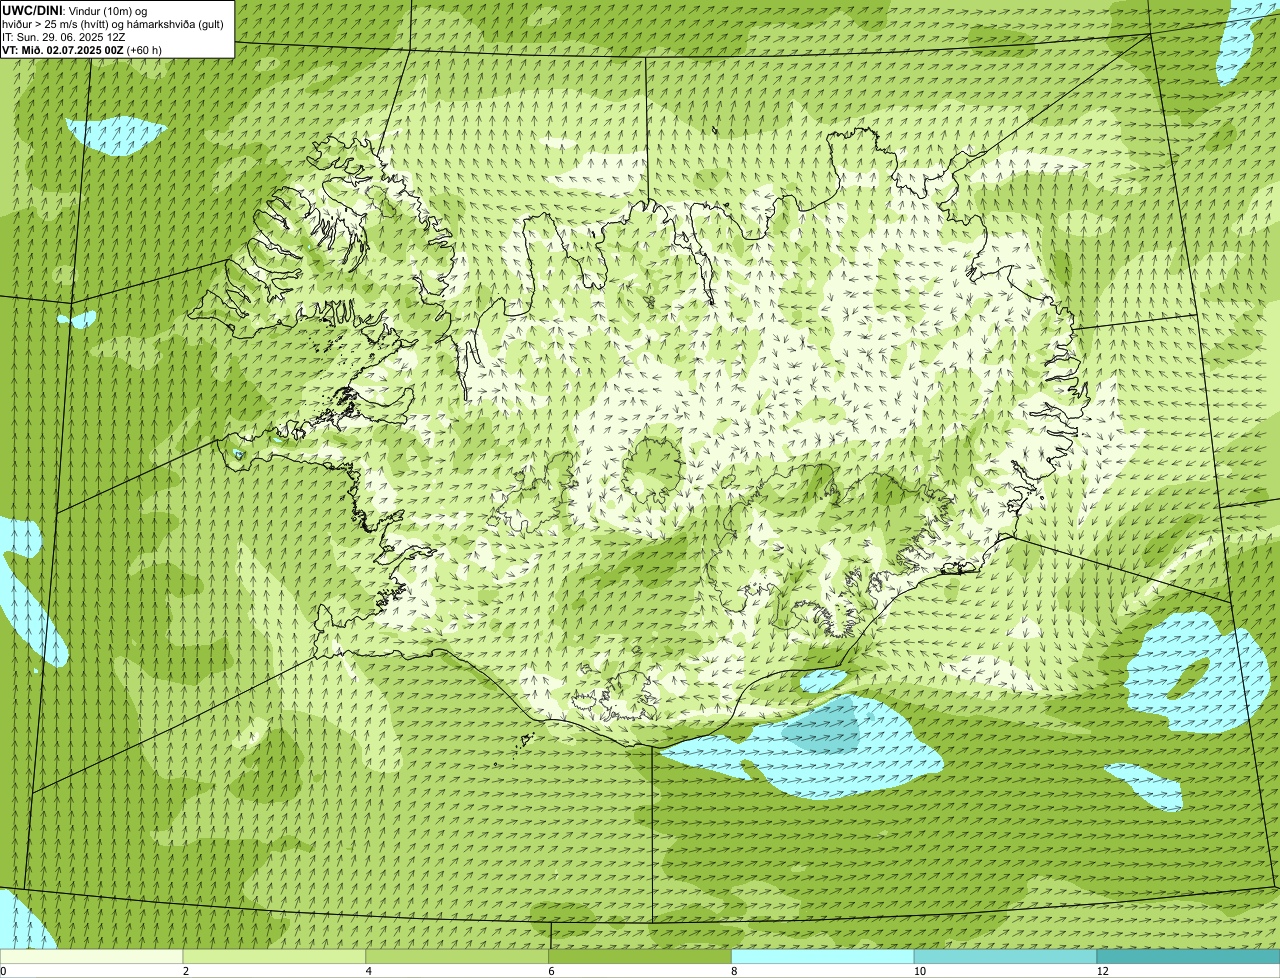
Task: Click the '12' label on the color scale
Action: click(1103, 971)
